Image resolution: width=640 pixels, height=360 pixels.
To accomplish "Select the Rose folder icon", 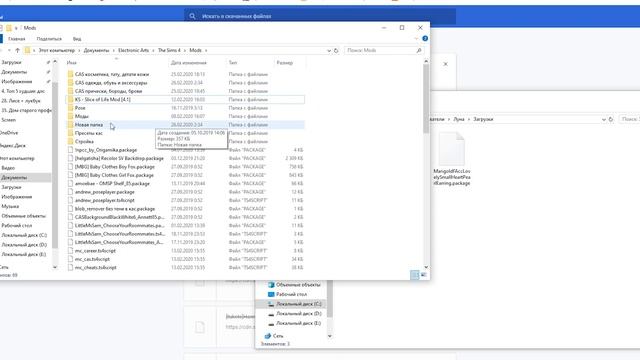I will [70, 108].
